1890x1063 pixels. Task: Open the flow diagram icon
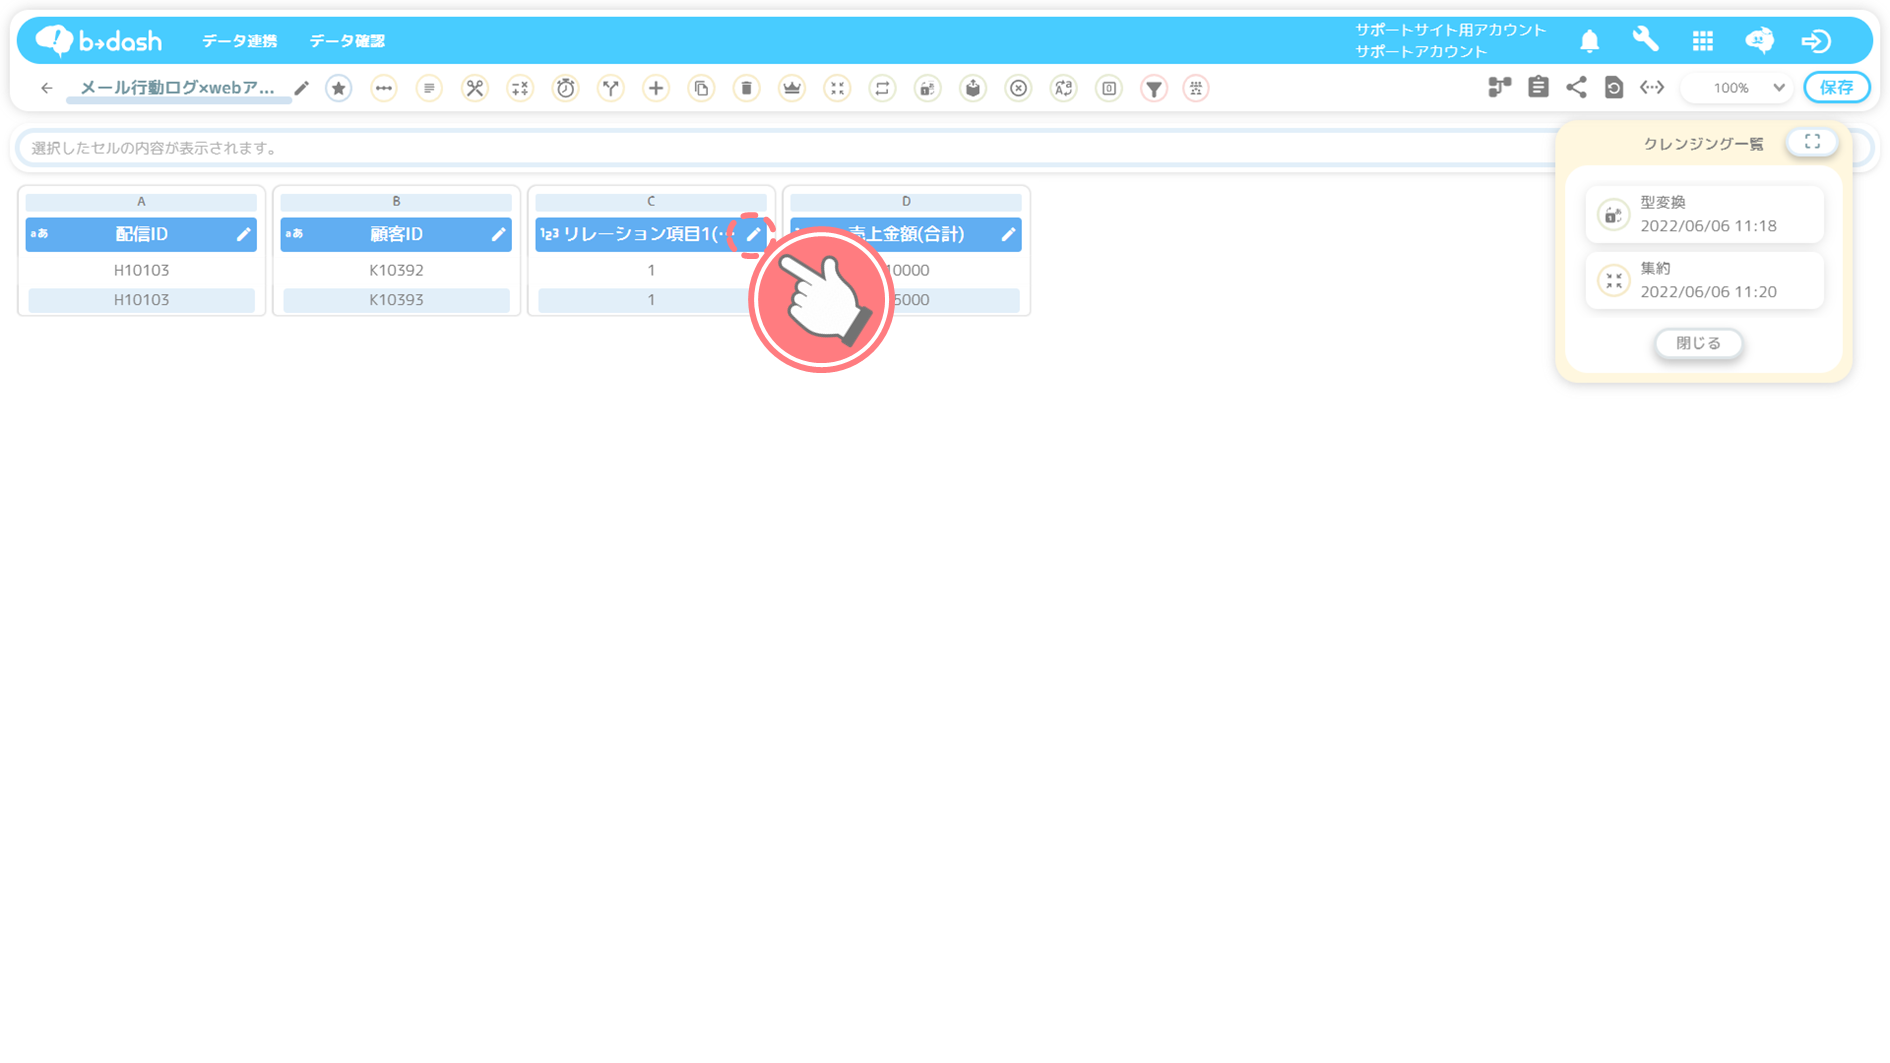[x=1499, y=88]
